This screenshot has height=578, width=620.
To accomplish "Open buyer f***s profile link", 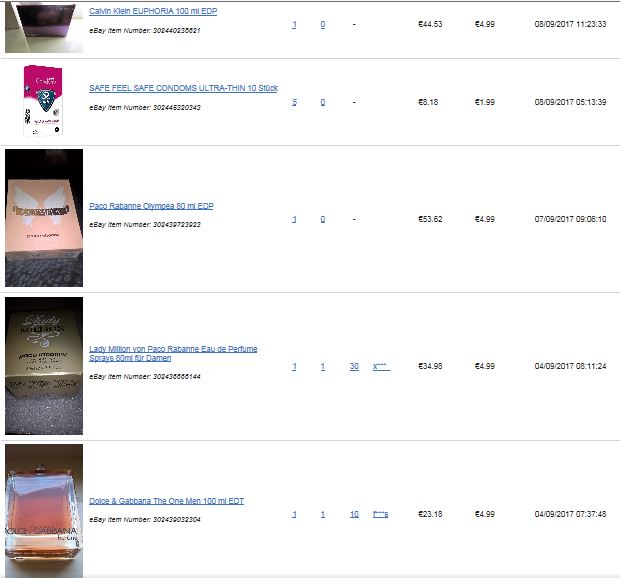I will (x=380, y=514).
